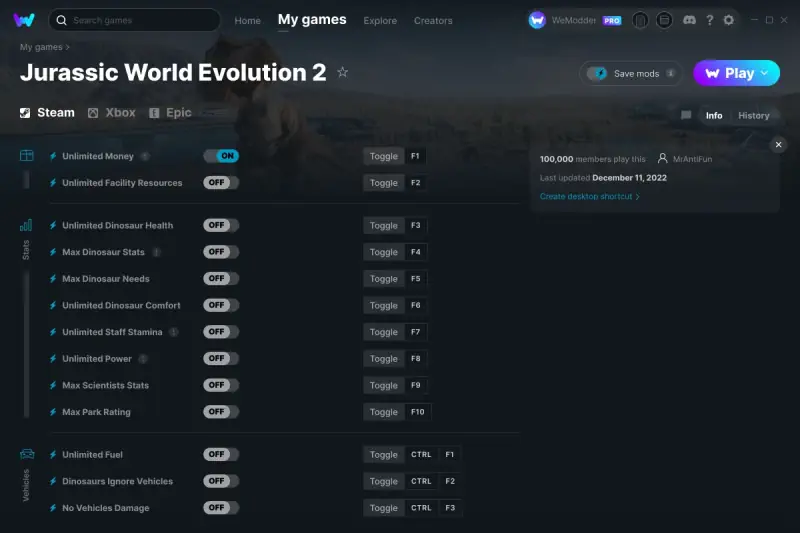This screenshot has height=533, width=800.
Task: Click the My games breadcrumb chevron
Action: tap(67, 47)
